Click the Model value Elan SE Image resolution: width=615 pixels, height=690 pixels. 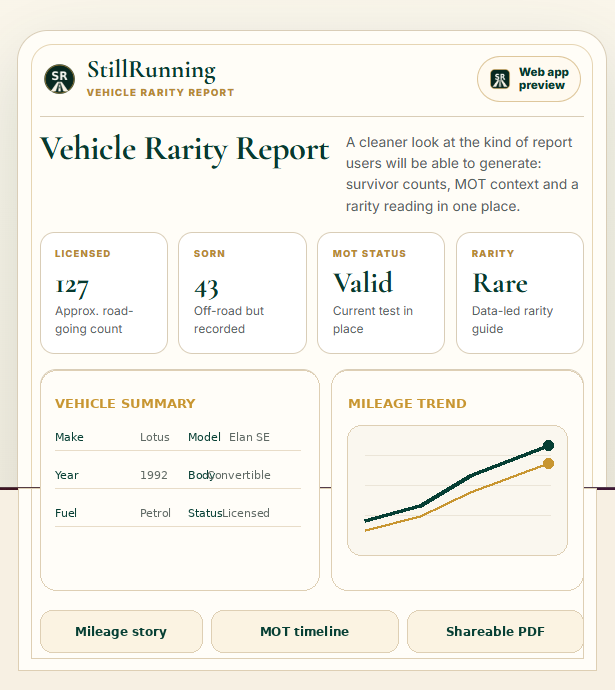point(249,437)
